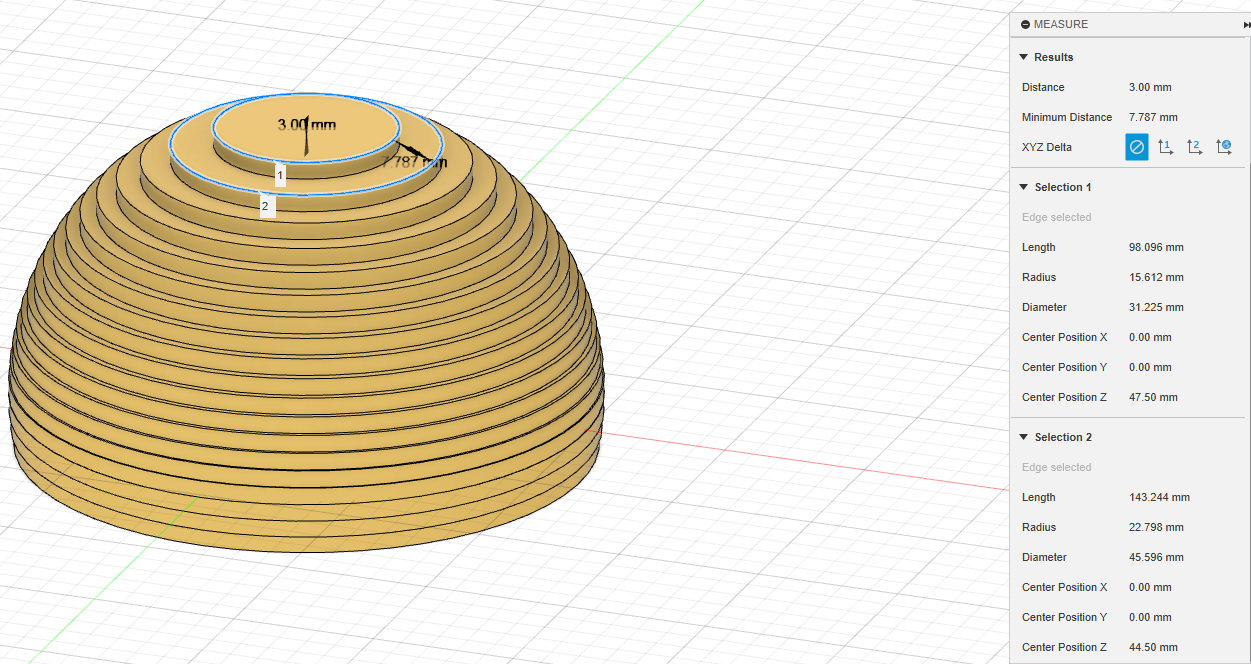Collapse the Selection 1 section
Viewport: 1251px width, 664px height.
click(x=1023, y=187)
